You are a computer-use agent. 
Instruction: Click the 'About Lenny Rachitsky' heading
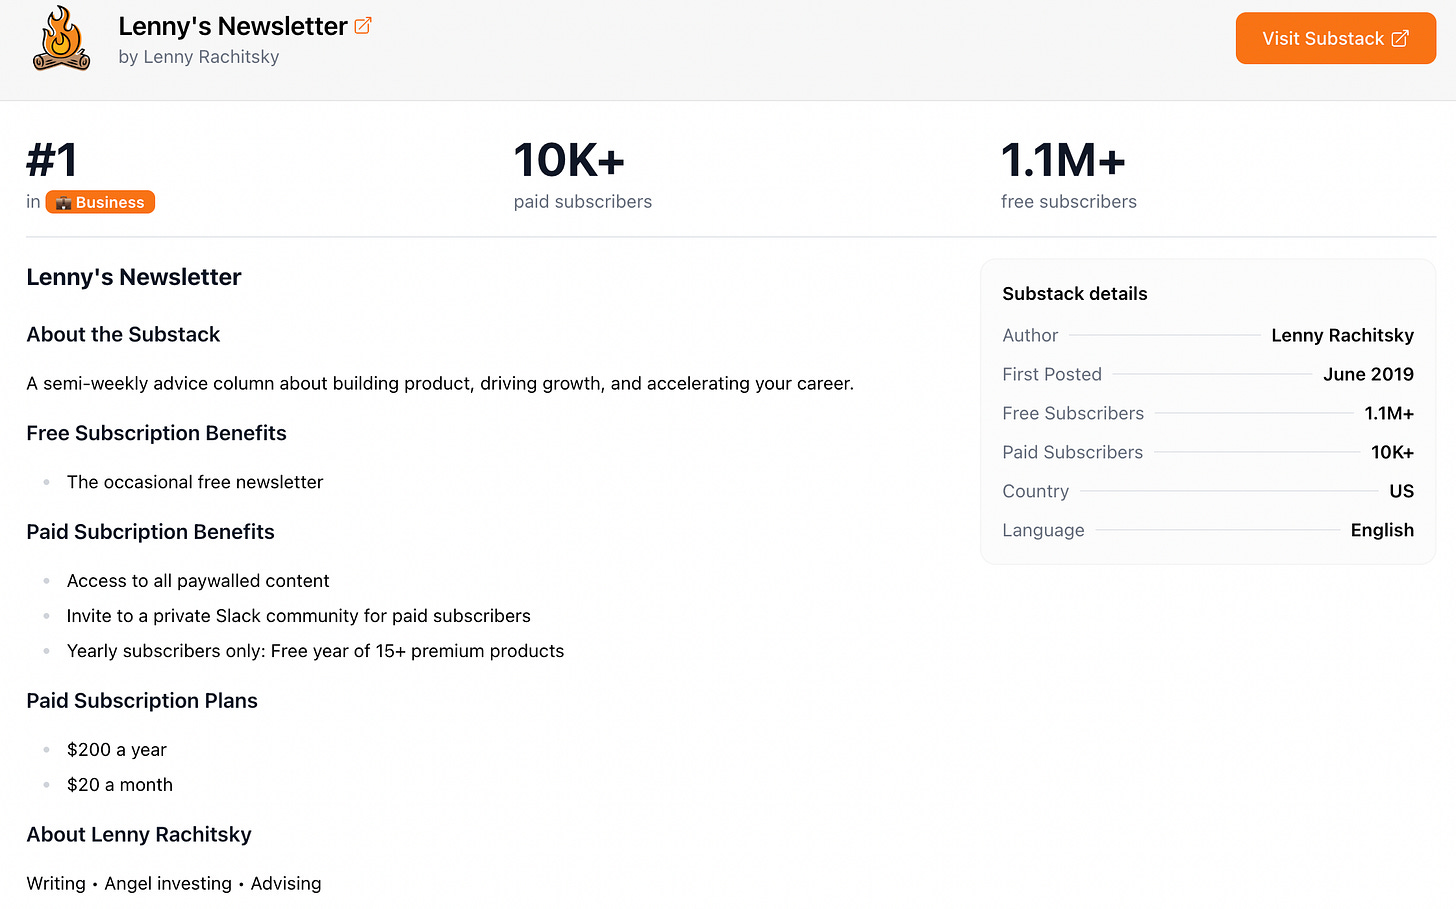click(x=139, y=835)
